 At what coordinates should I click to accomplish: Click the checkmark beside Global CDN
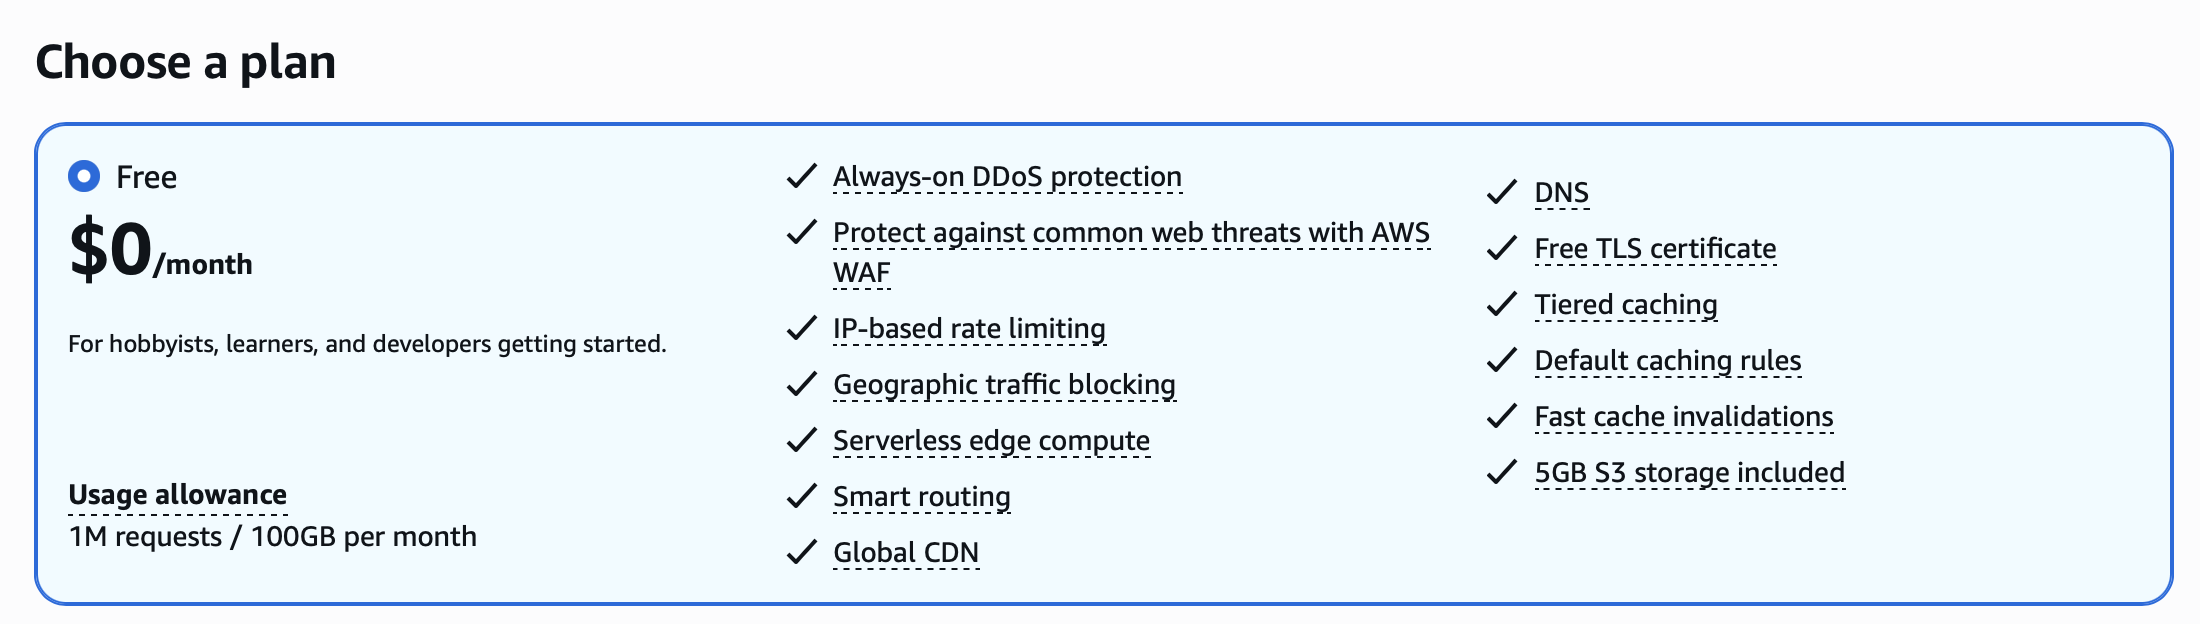click(801, 553)
